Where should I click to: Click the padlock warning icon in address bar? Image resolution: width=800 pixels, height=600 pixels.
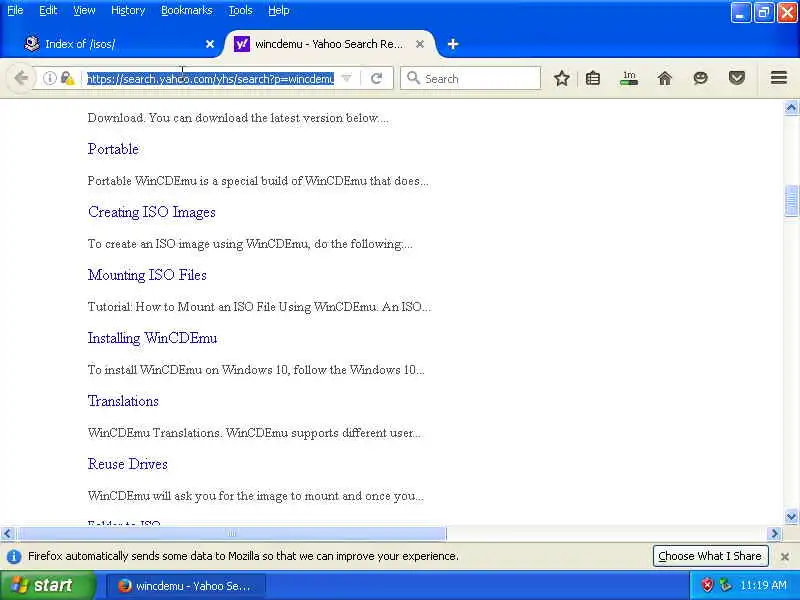click(x=67, y=78)
